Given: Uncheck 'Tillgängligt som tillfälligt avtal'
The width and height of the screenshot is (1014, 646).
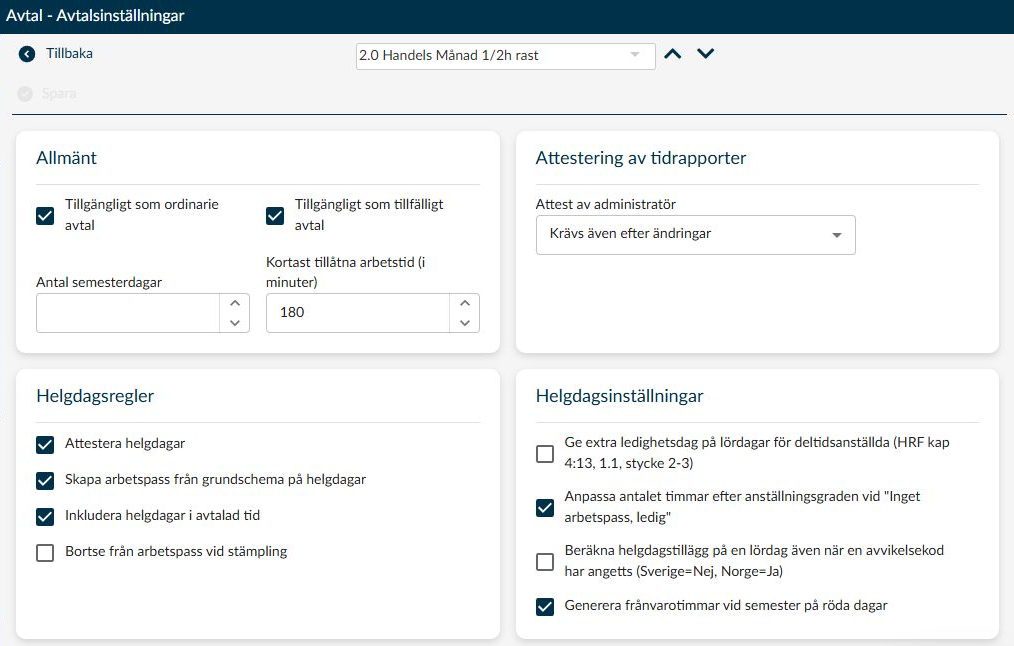Looking at the screenshot, I should tap(275, 215).
